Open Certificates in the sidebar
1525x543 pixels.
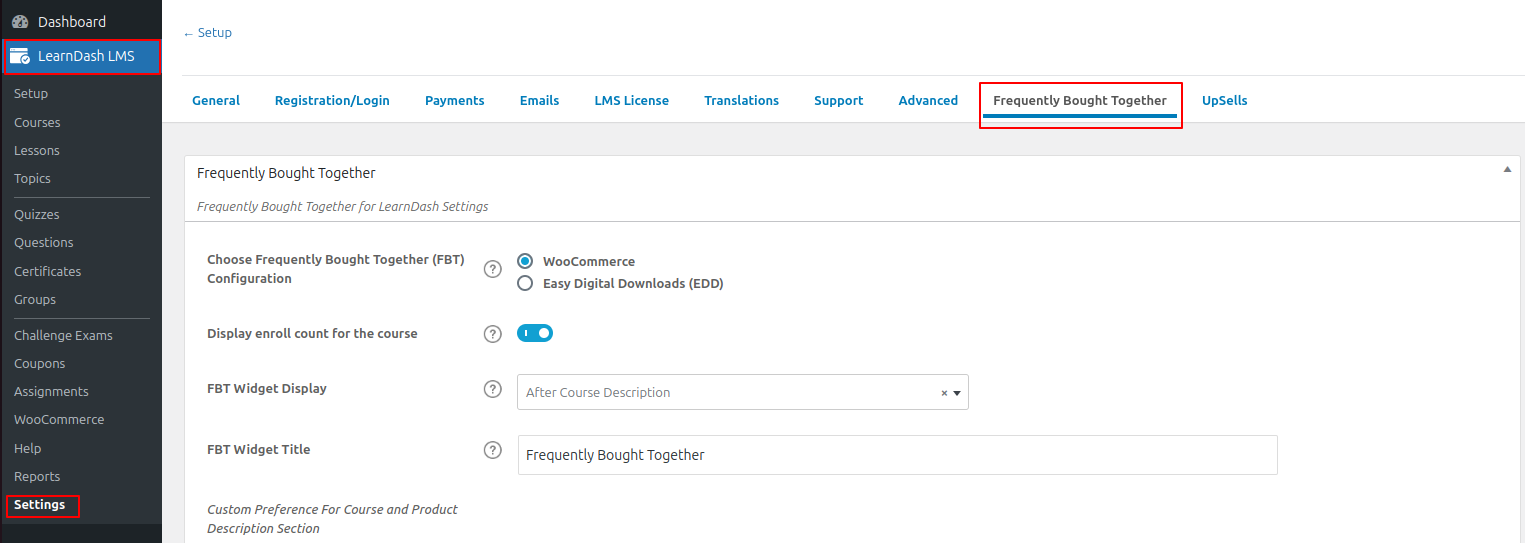pos(48,271)
